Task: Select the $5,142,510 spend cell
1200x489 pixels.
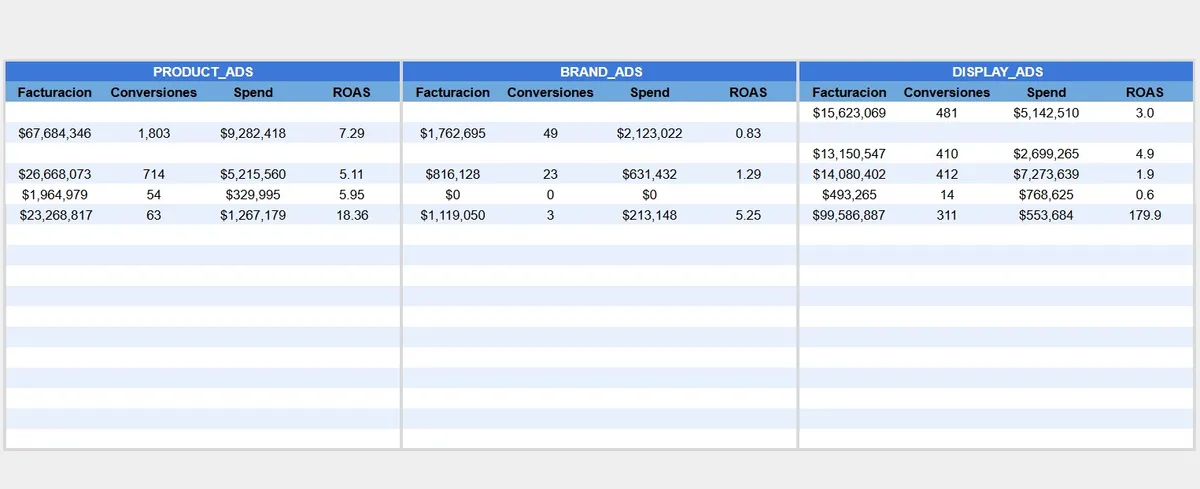Action: 1047,113
